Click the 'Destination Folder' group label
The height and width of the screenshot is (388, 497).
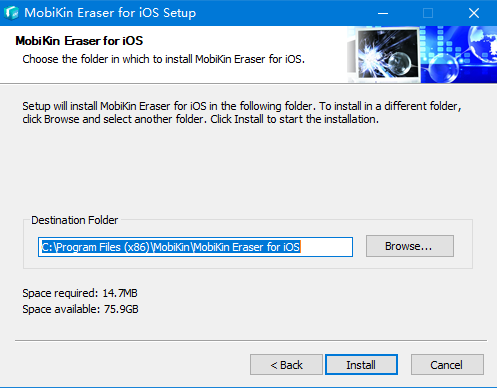[75, 220]
